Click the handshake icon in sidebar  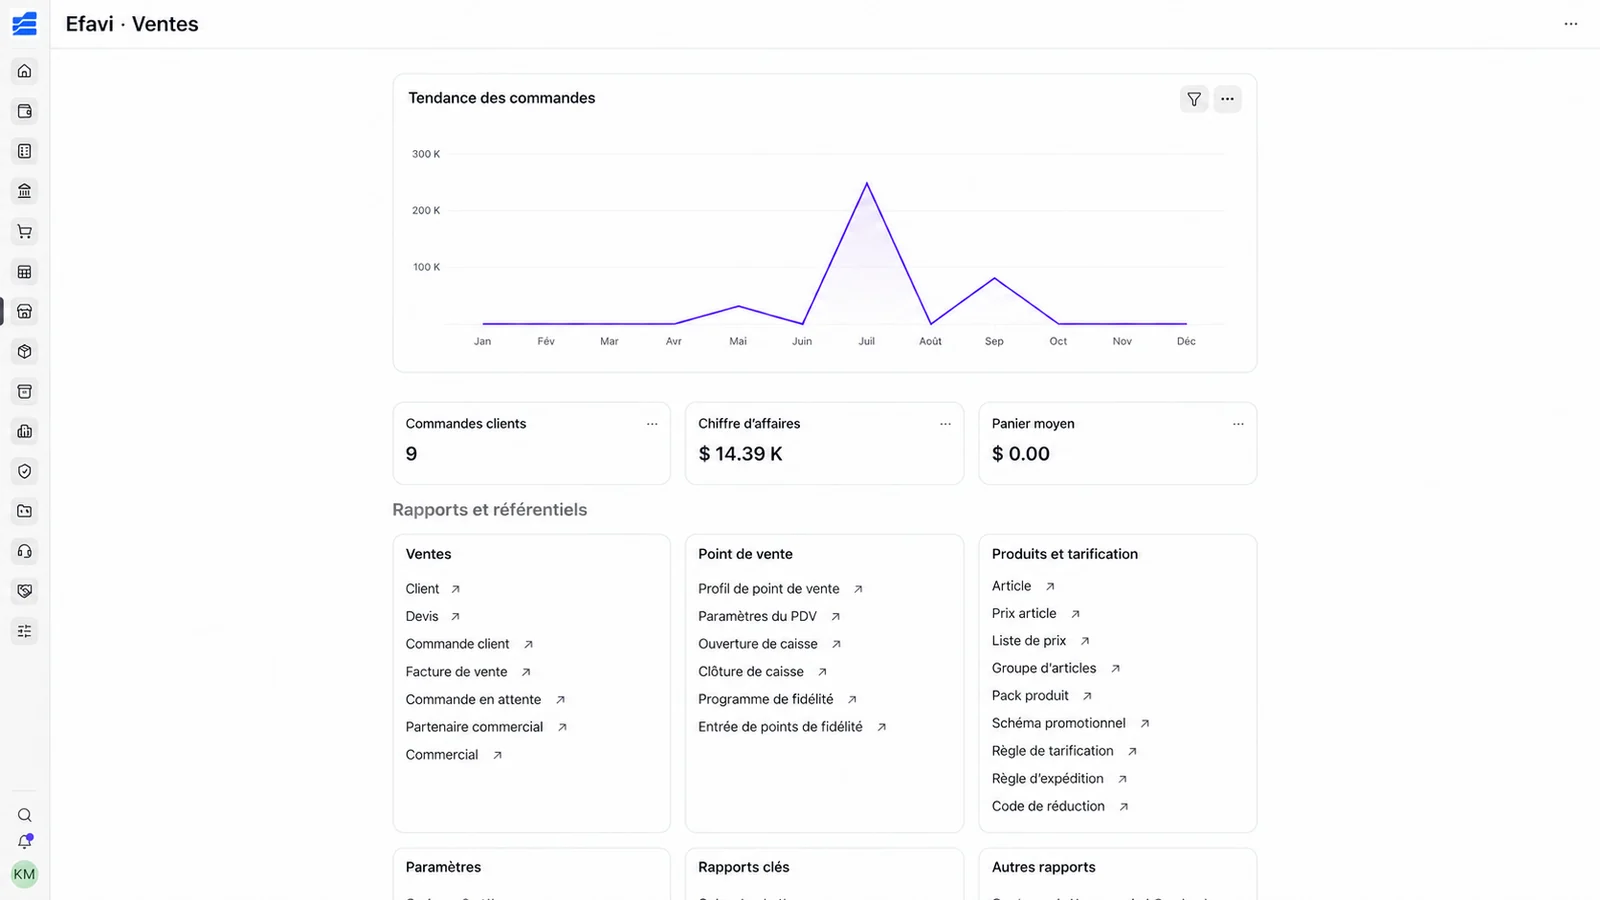(x=25, y=591)
